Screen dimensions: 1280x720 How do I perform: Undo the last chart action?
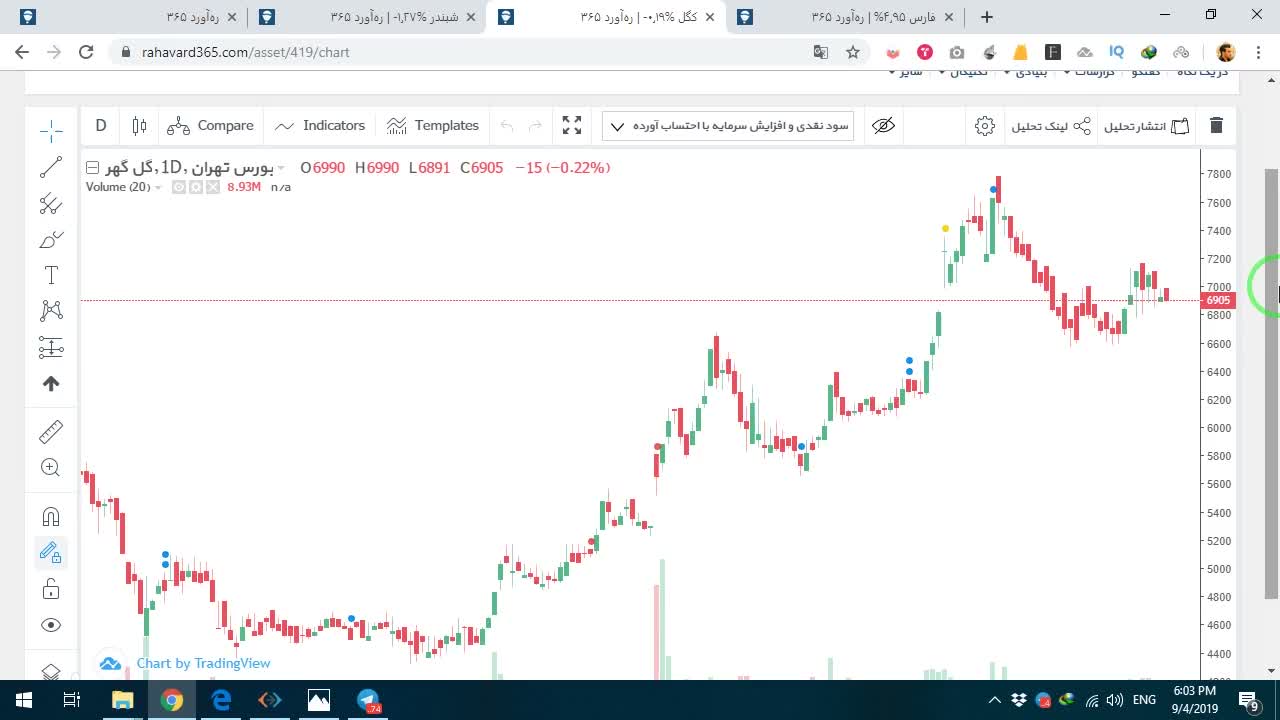507,126
